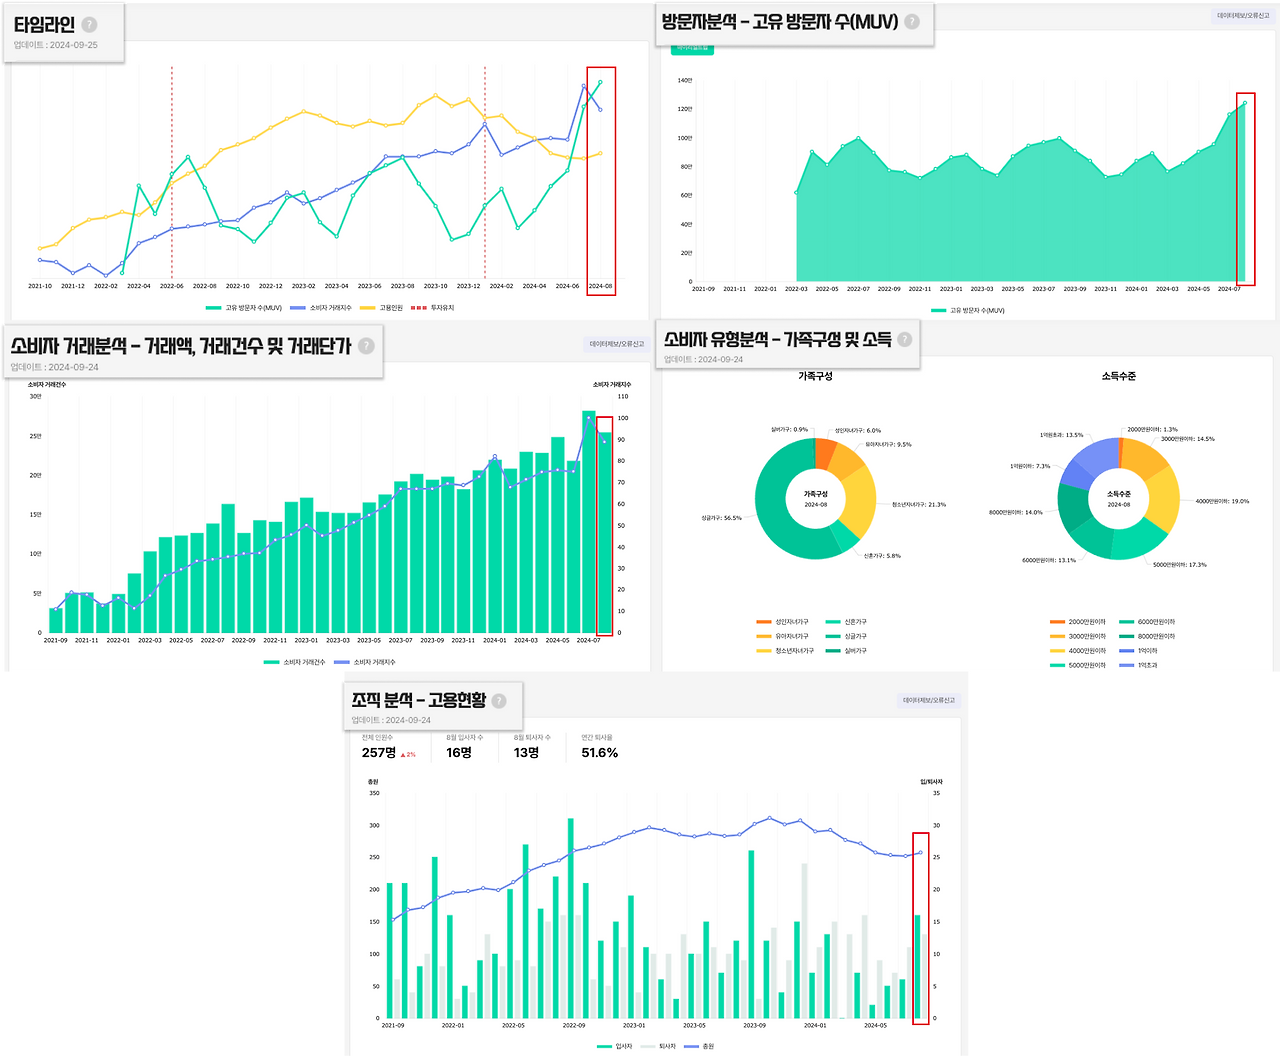Toggle 입사자 legend in employment chart
1280x1056 pixels.
pyautogui.click(x=614, y=1046)
